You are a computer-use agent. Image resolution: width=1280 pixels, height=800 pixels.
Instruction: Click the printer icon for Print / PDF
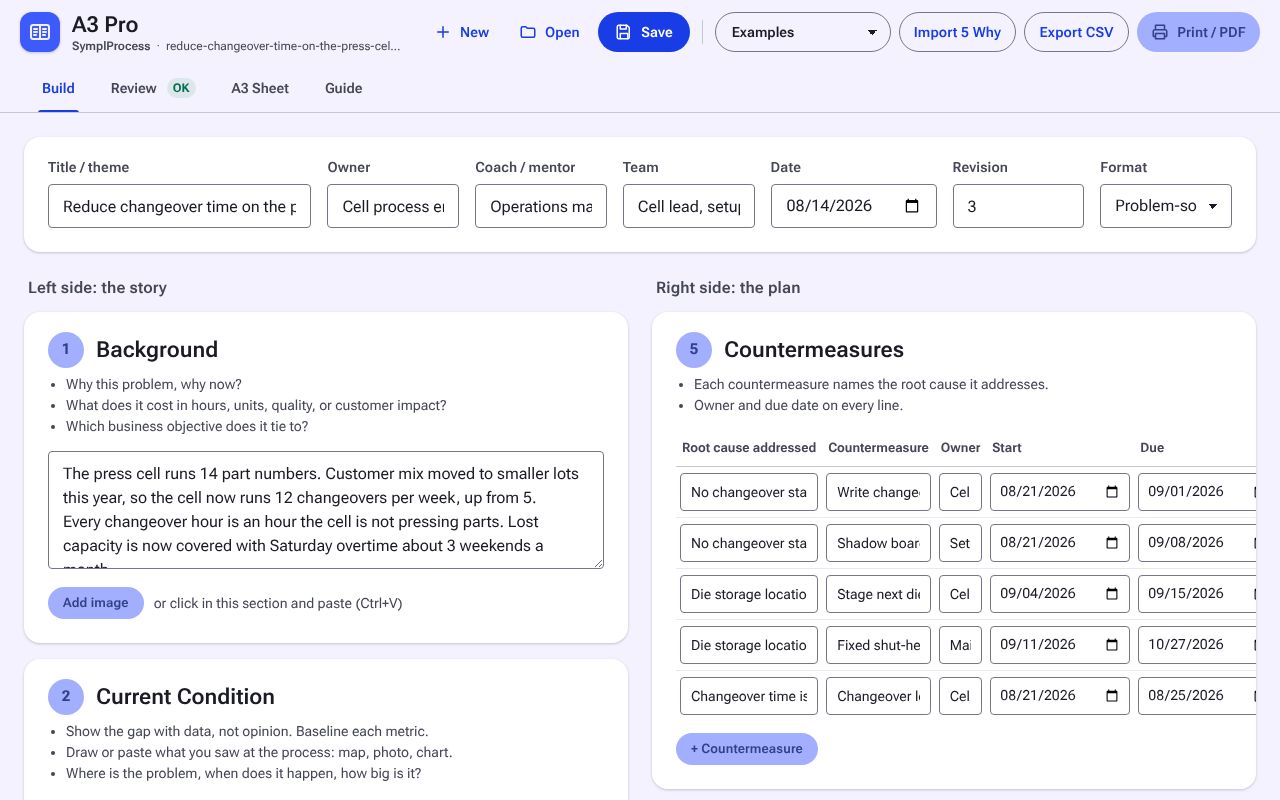(x=1160, y=32)
